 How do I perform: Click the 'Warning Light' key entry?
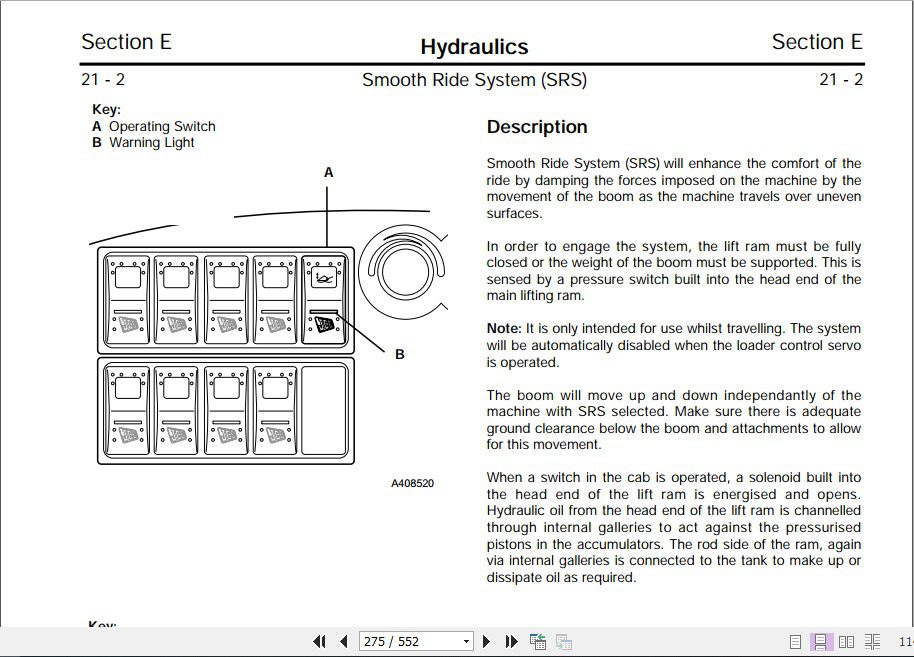tap(152, 143)
